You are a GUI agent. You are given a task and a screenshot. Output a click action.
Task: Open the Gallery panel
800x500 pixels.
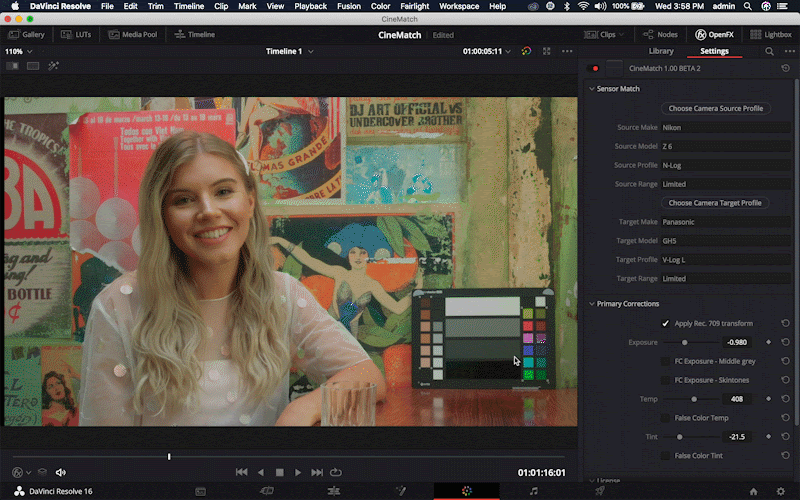27,34
